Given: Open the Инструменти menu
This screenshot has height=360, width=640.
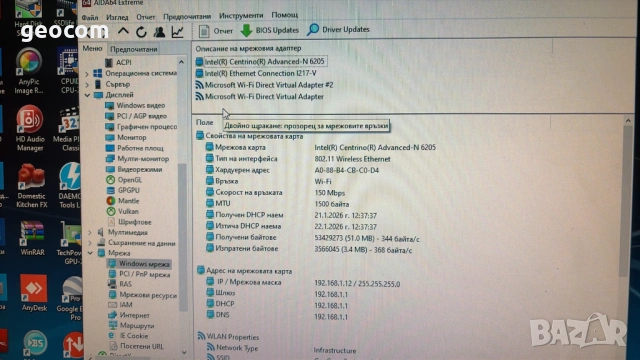Looking at the screenshot, I should (241, 16).
